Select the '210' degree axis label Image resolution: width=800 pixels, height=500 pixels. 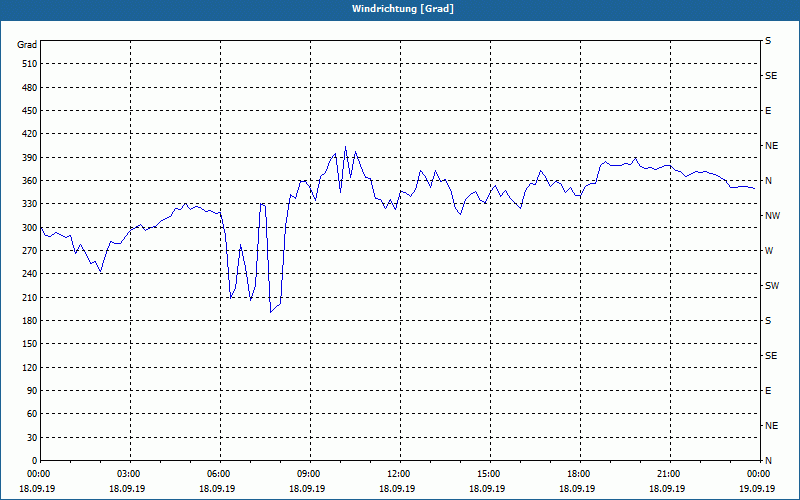[x=30, y=297]
